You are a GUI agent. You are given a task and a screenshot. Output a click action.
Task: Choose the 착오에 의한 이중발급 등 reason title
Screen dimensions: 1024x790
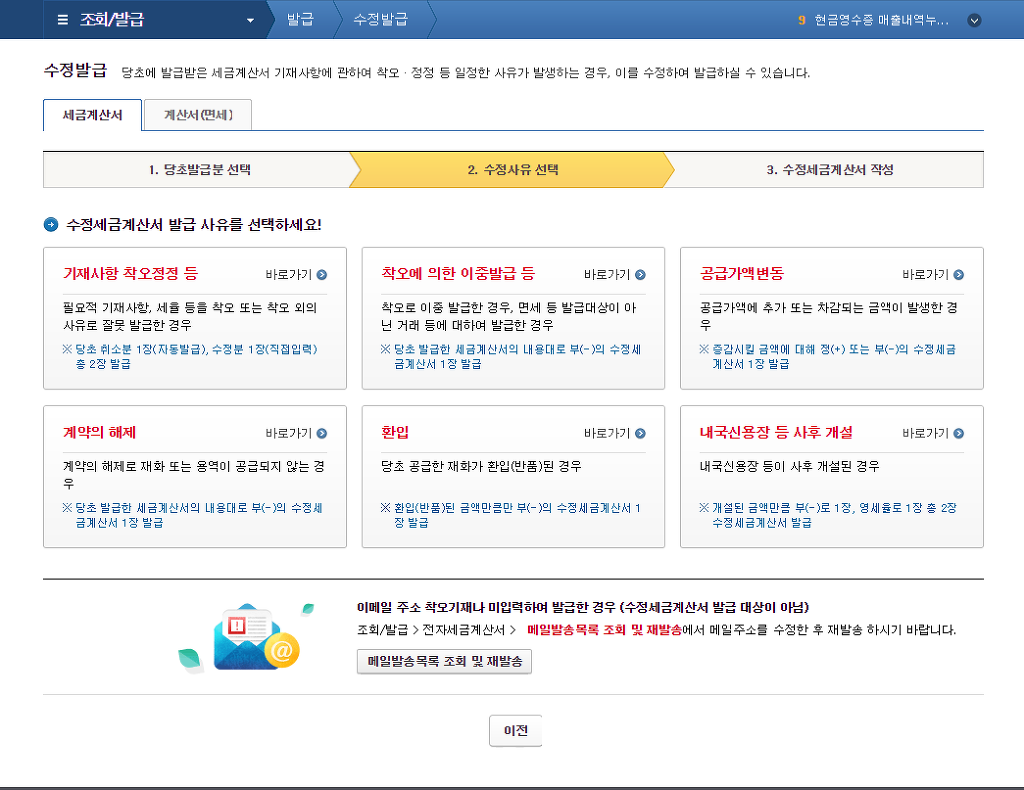[x=458, y=274]
